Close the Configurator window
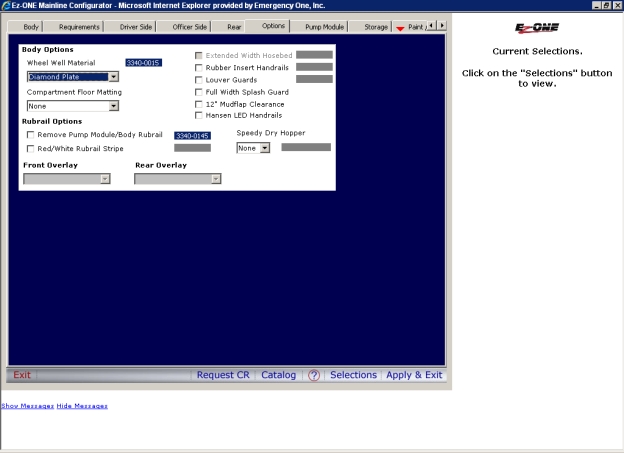624x453 pixels. click(x=617, y=5)
